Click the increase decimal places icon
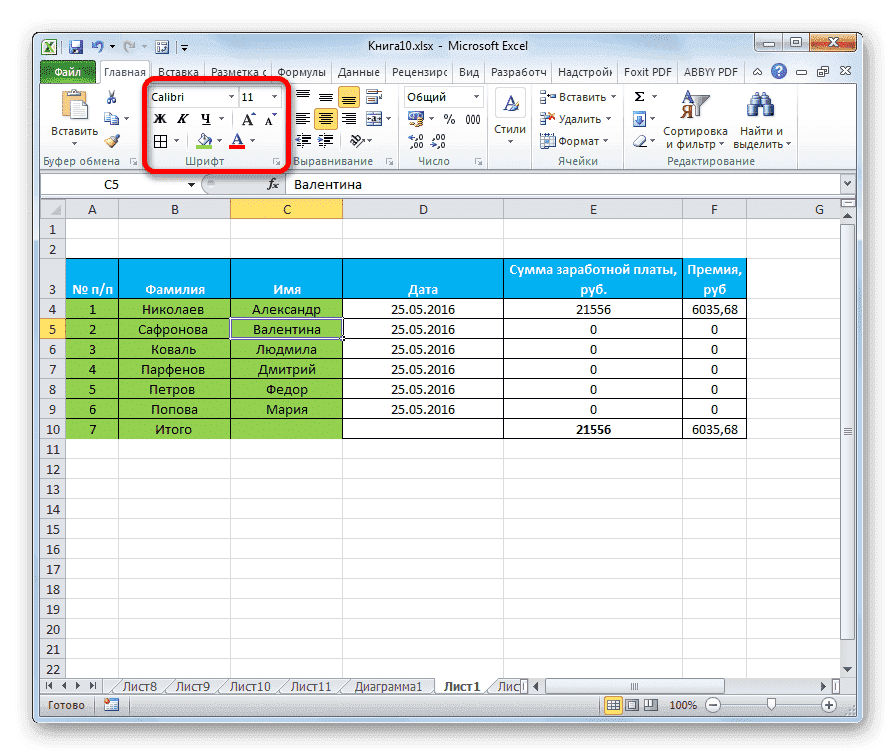 (x=414, y=140)
